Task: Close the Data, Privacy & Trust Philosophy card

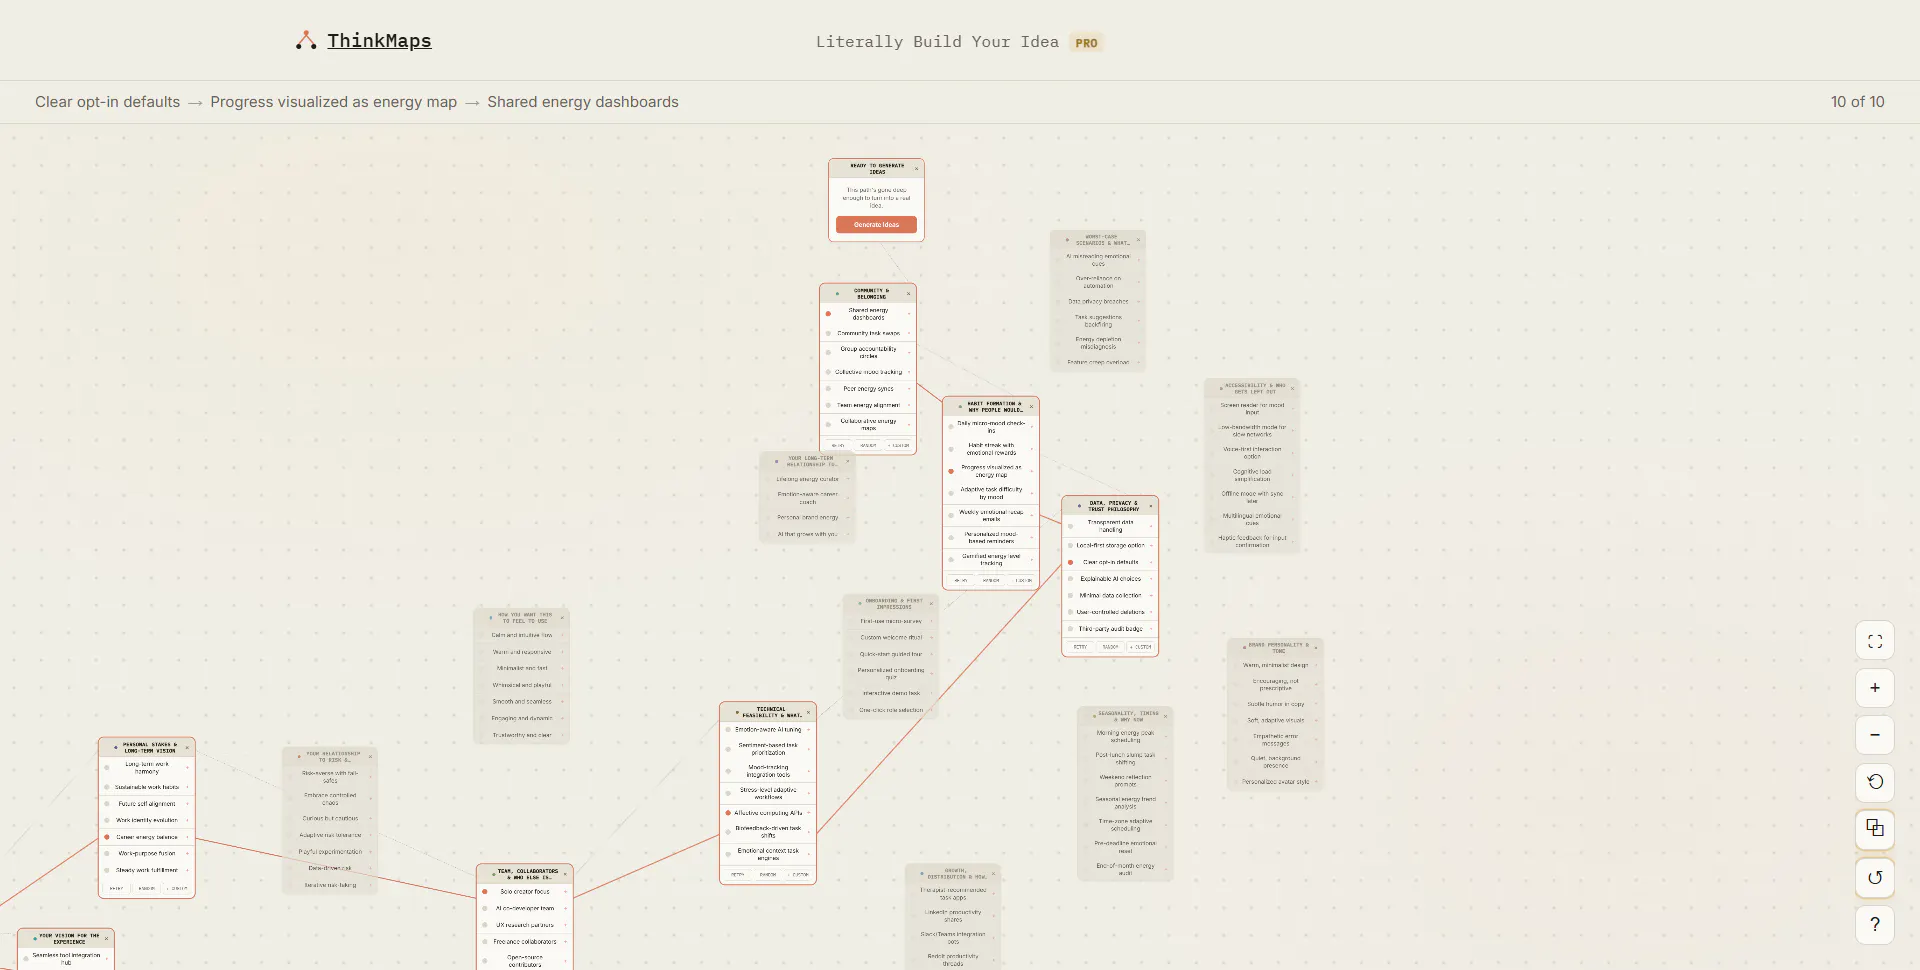Action: pos(1150,506)
